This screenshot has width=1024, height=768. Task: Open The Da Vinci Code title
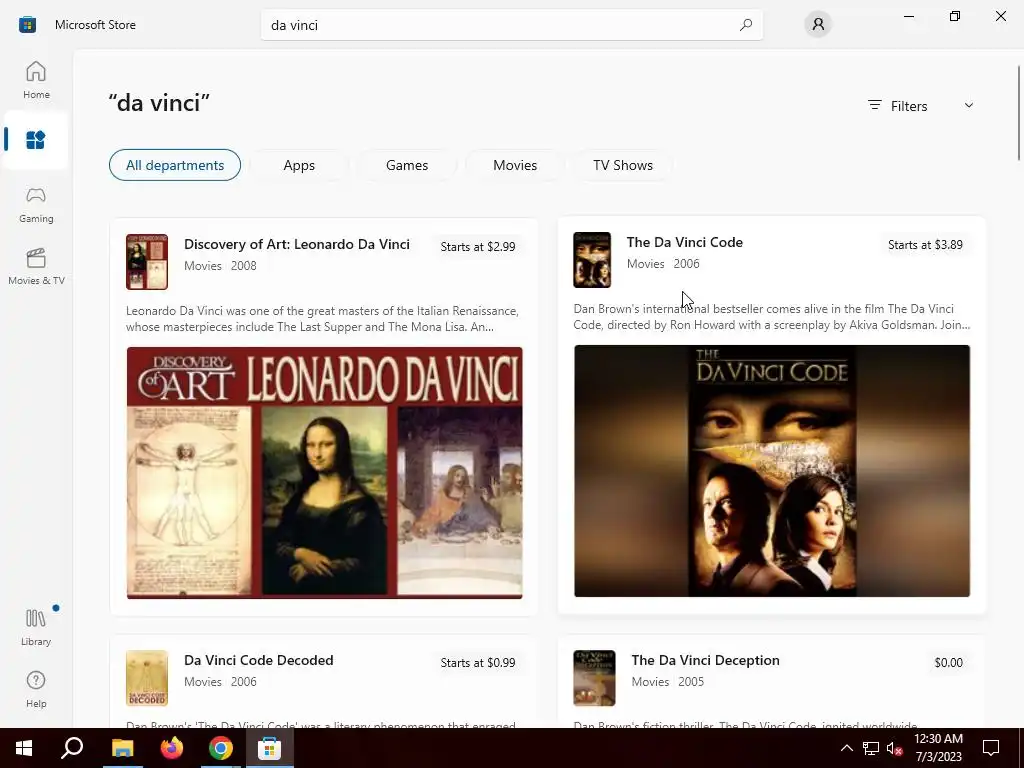tap(684, 242)
